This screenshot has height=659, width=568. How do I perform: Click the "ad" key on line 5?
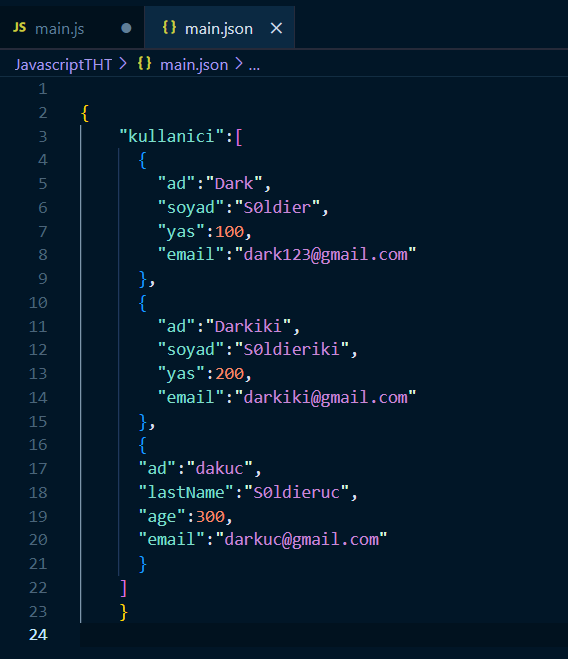tap(177, 184)
